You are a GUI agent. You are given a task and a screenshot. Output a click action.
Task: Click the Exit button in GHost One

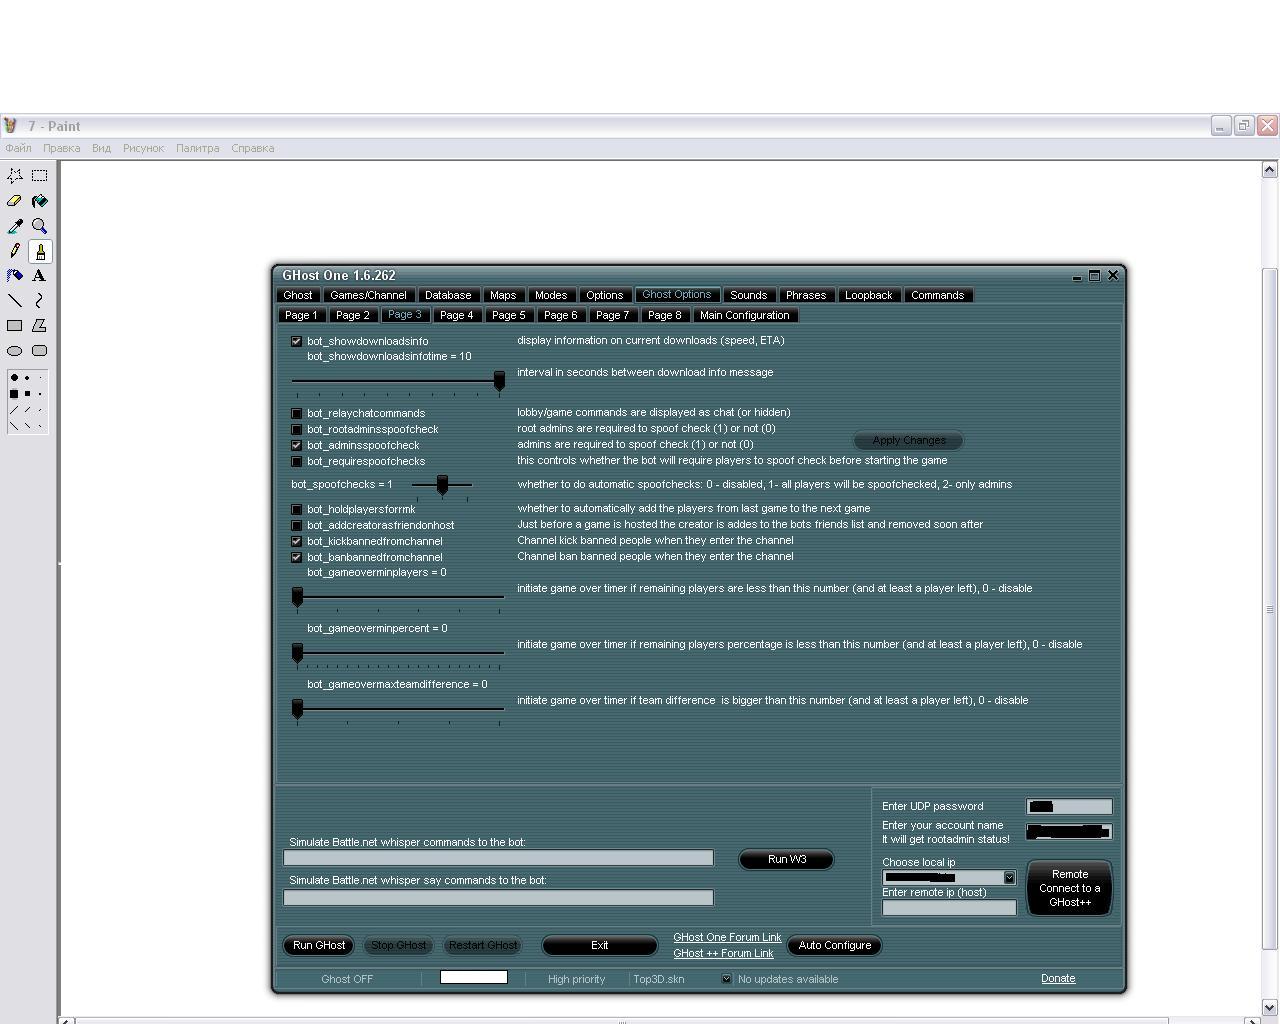point(600,945)
